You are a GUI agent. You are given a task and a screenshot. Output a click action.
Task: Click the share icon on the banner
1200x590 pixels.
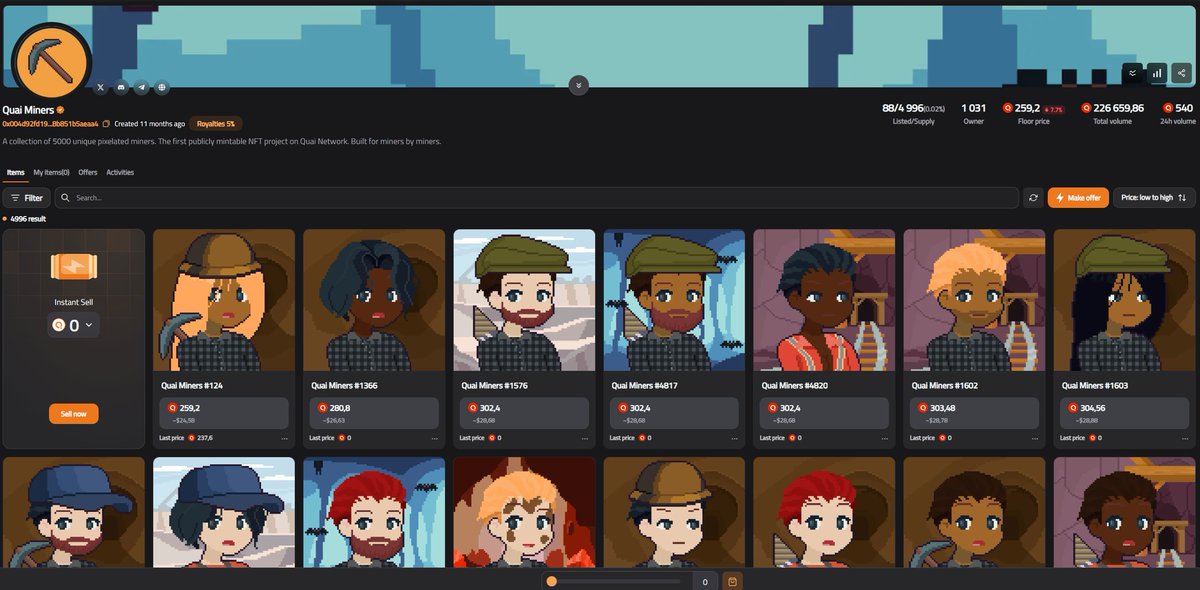pos(1182,73)
